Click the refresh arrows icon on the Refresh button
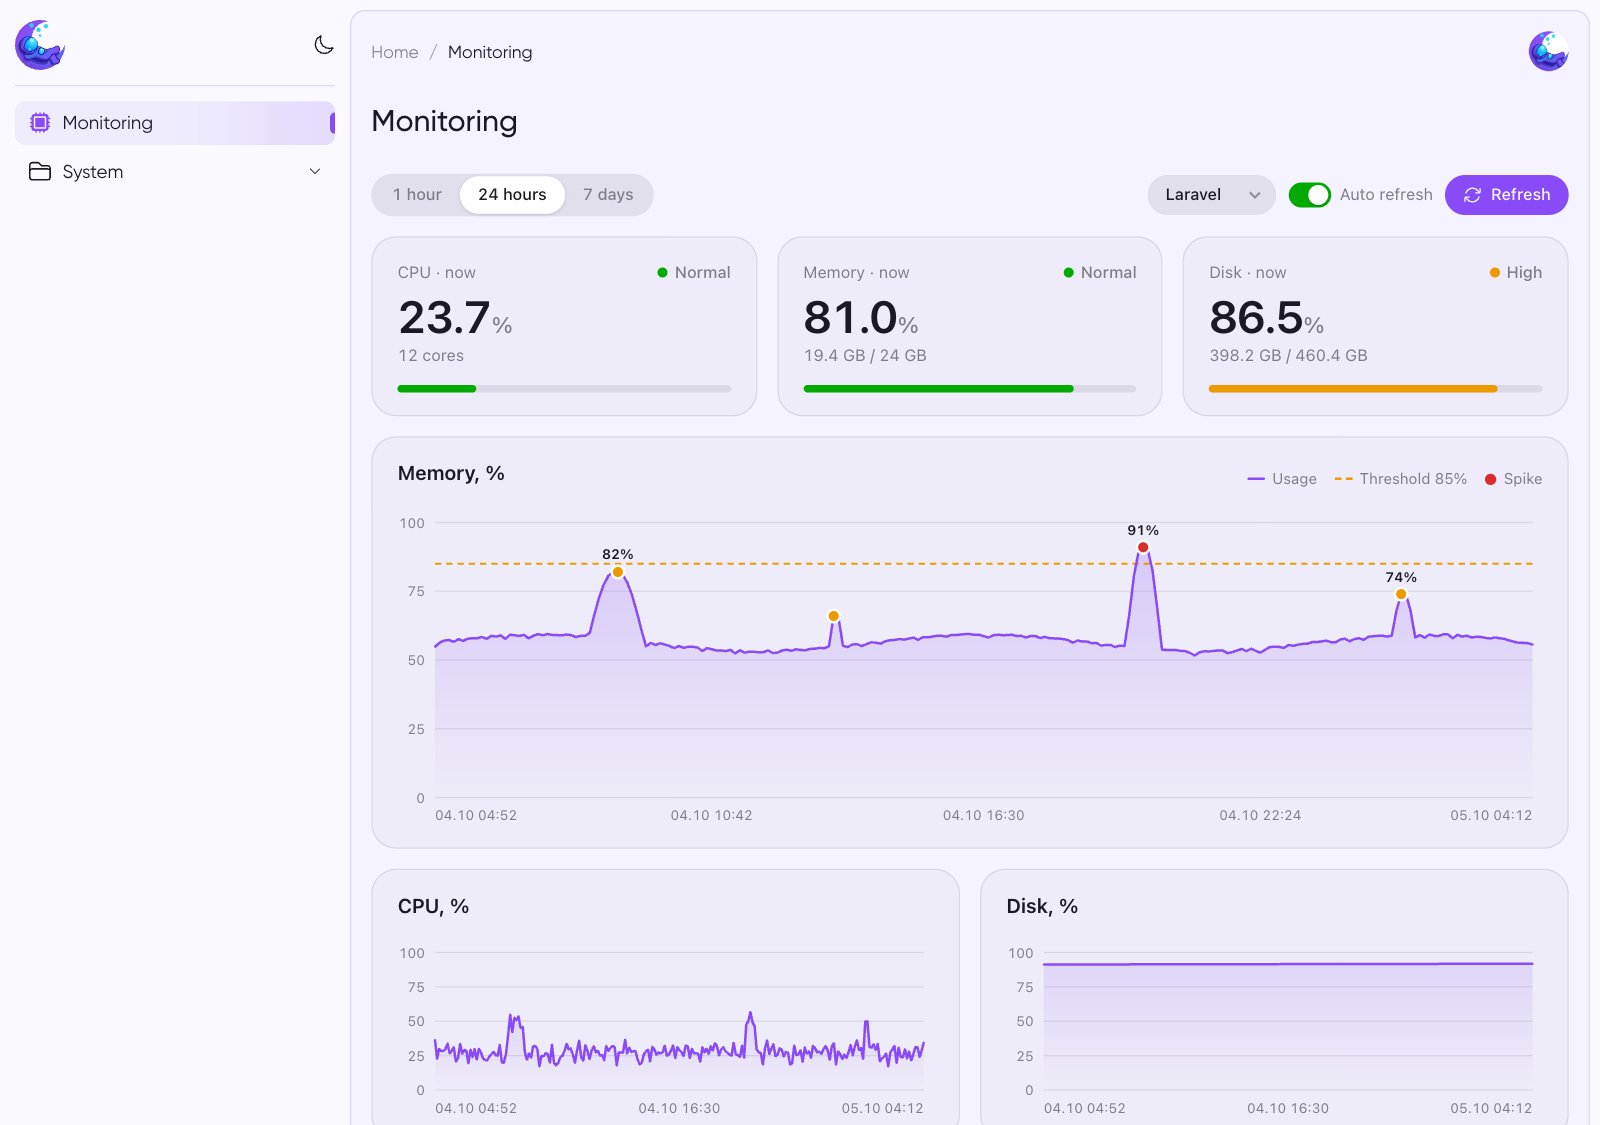Image resolution: width=1600 pixels, height=1125 pixels. (x=1472, y=195)
